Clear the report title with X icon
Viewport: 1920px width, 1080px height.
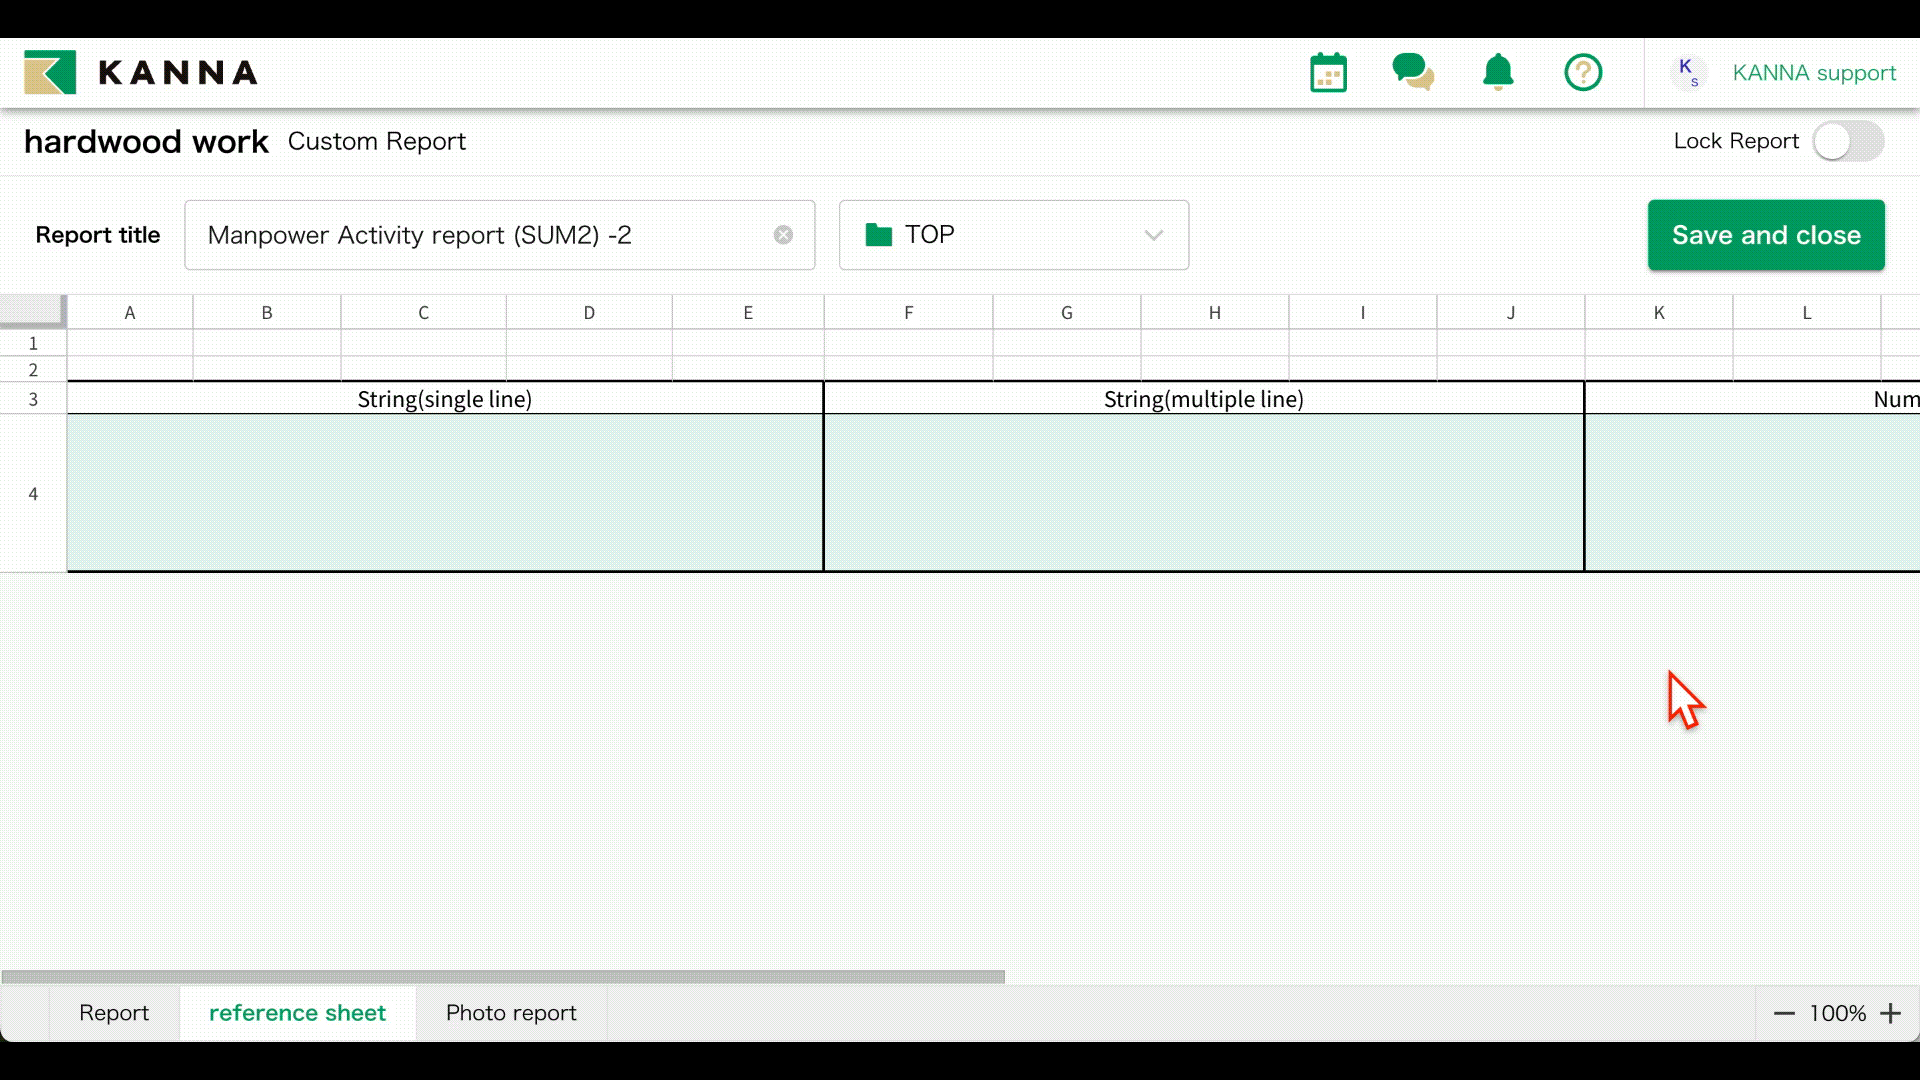[x=783, y=235]
